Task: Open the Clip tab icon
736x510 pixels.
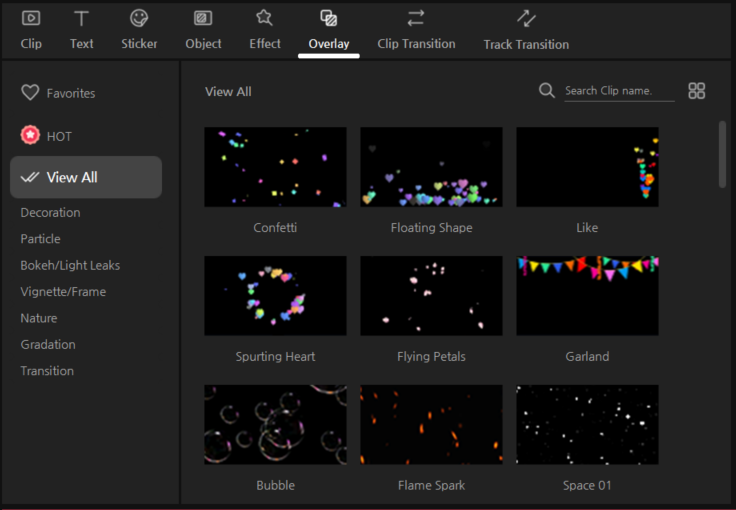Action: tap(31, 18)
